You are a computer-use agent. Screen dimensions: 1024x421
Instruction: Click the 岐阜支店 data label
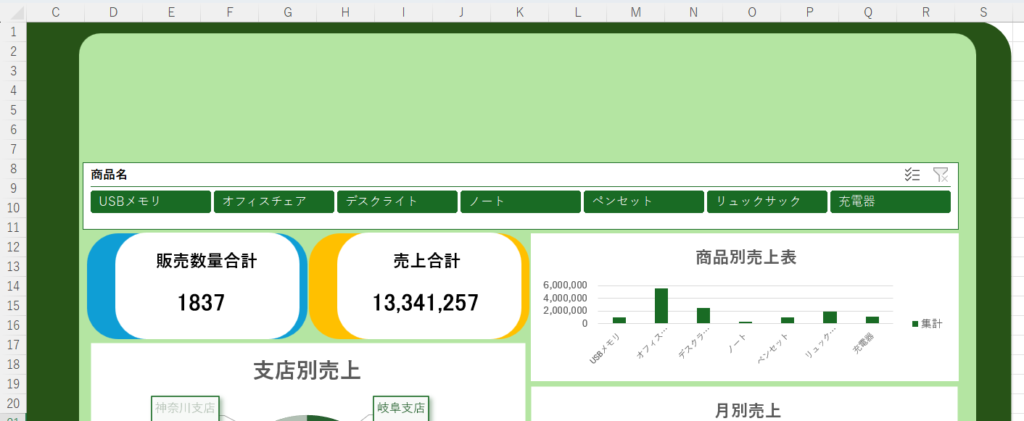point(401,408)
